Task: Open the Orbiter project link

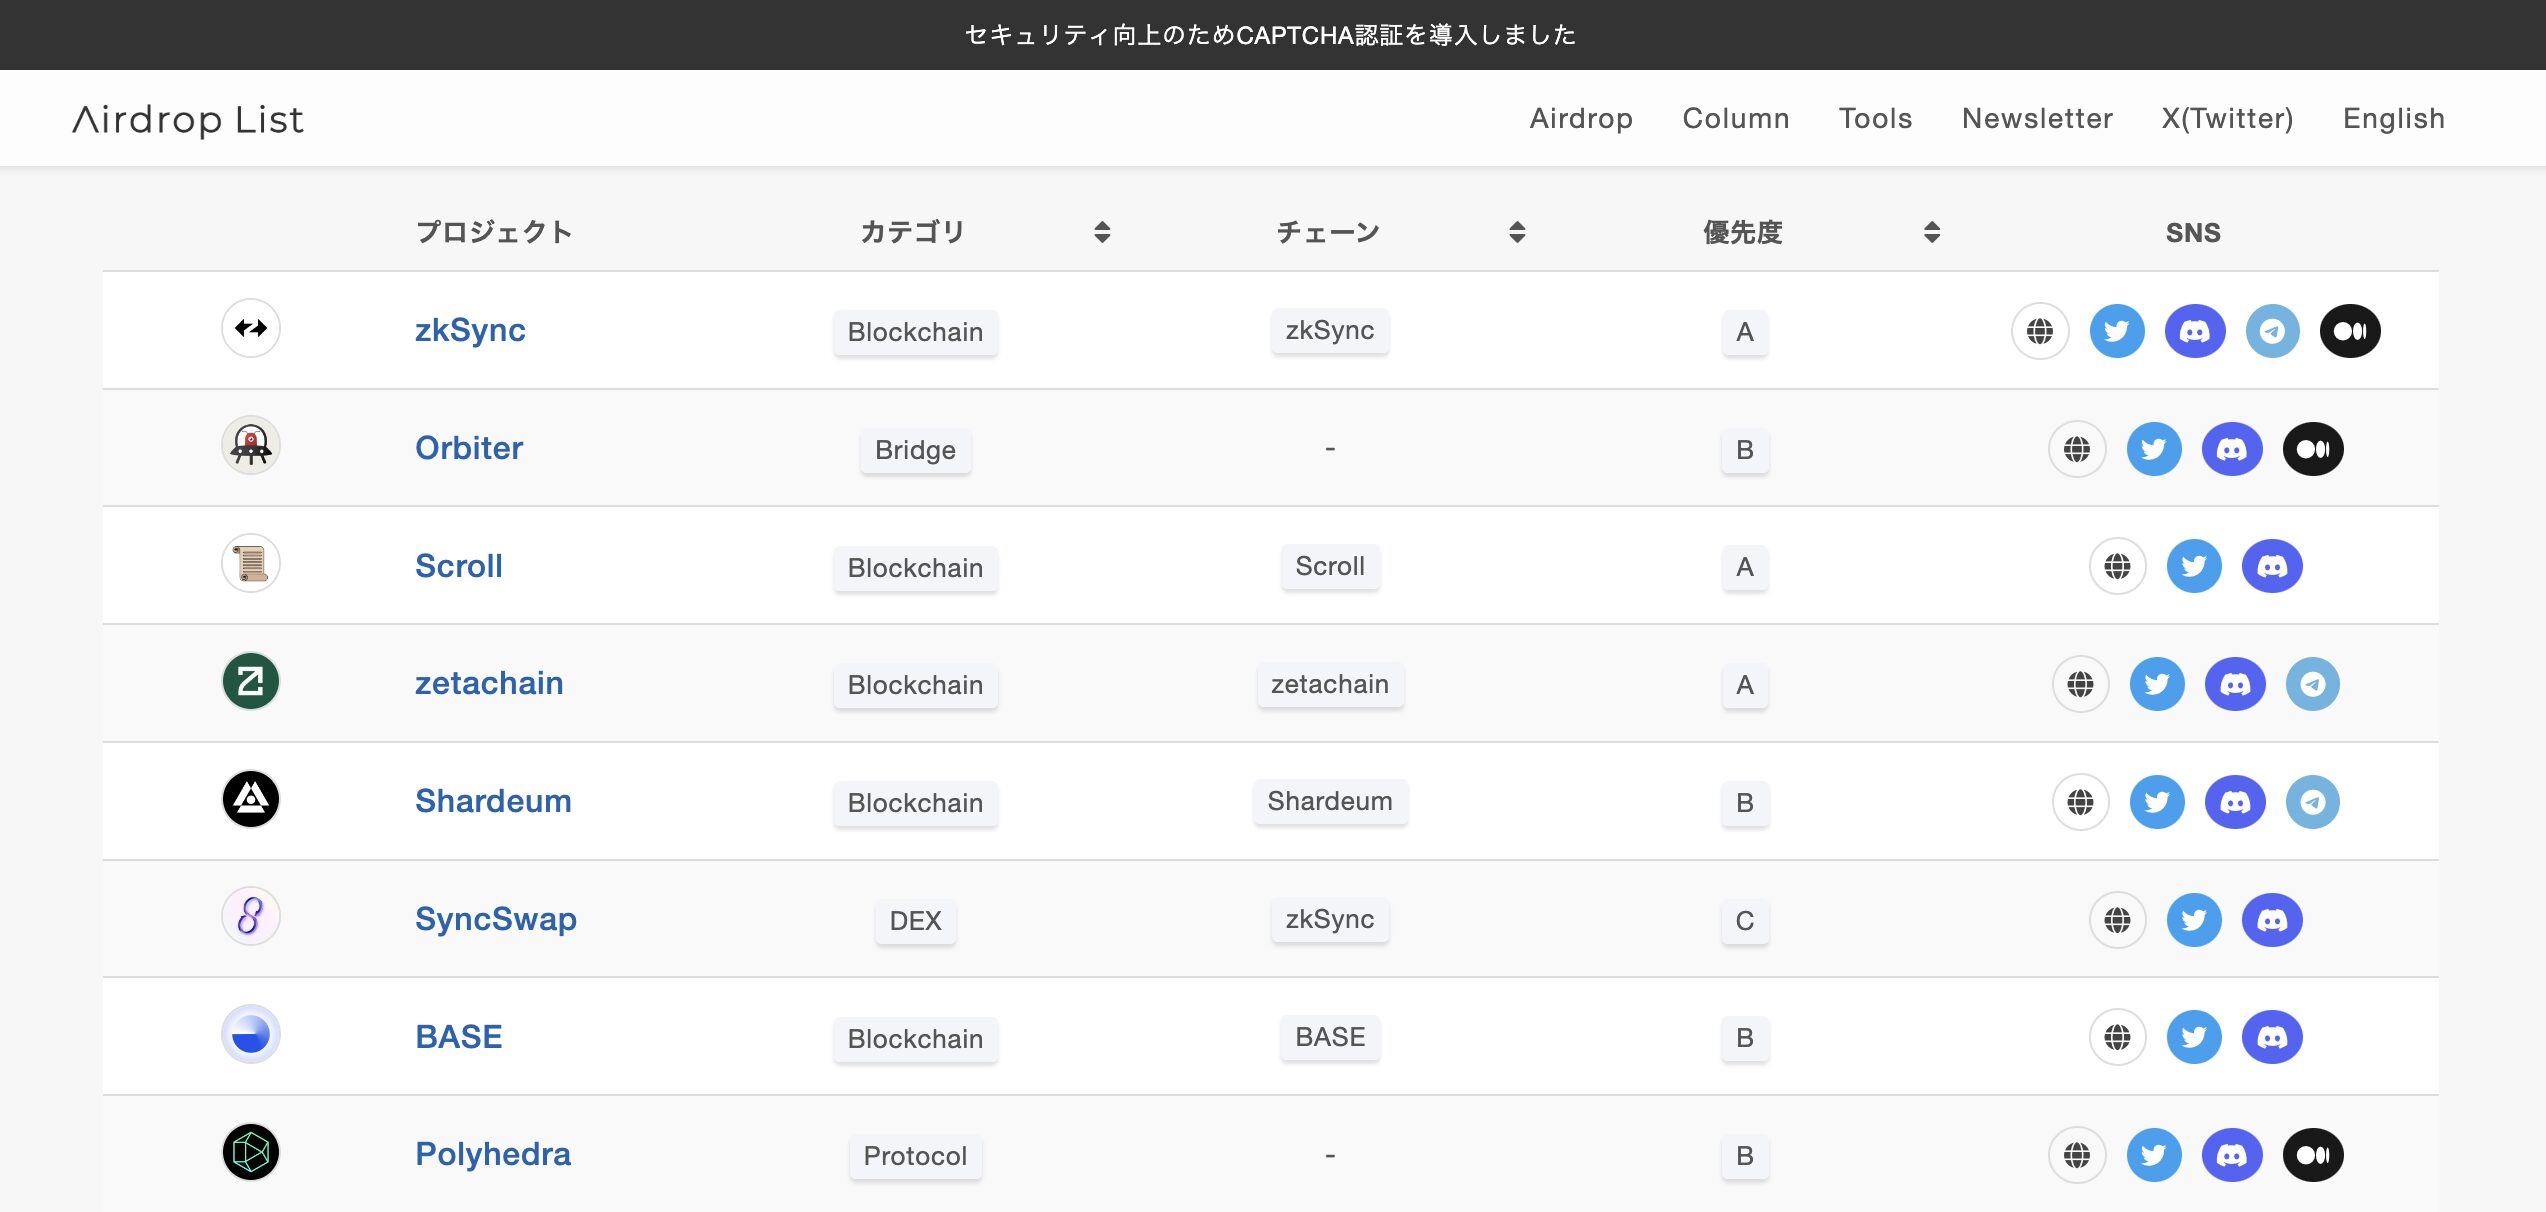Action: click(x=469, y=447)
